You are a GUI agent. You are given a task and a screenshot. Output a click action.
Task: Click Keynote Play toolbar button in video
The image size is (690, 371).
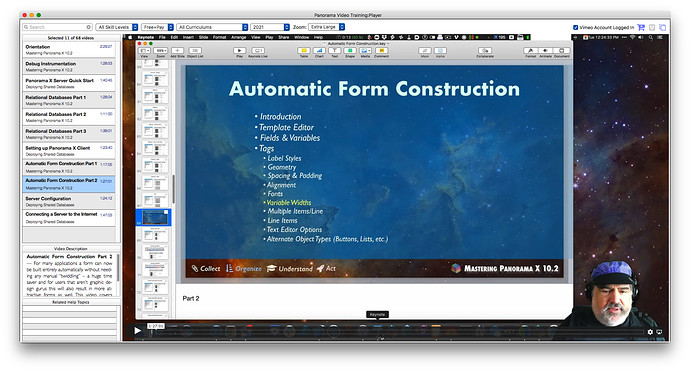pos(239,51)
